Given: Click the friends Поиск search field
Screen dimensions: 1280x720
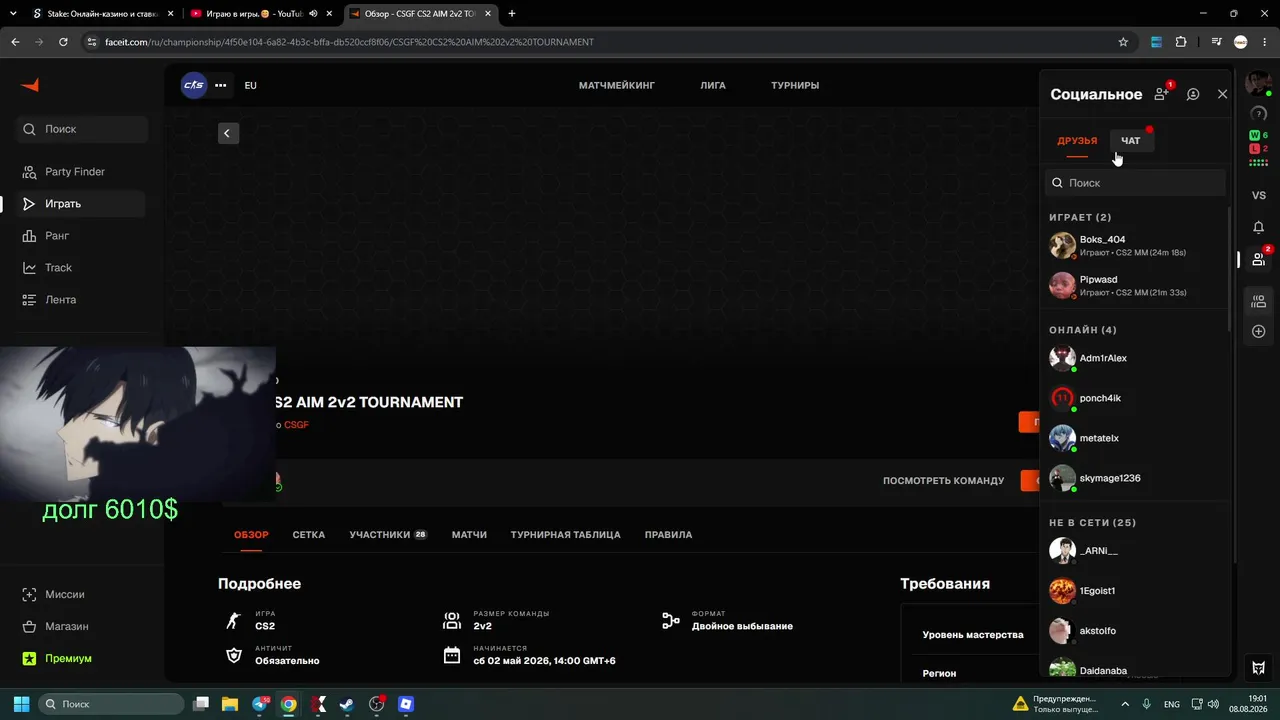Looking at the screenshot, I should (x=1135, y=183).
